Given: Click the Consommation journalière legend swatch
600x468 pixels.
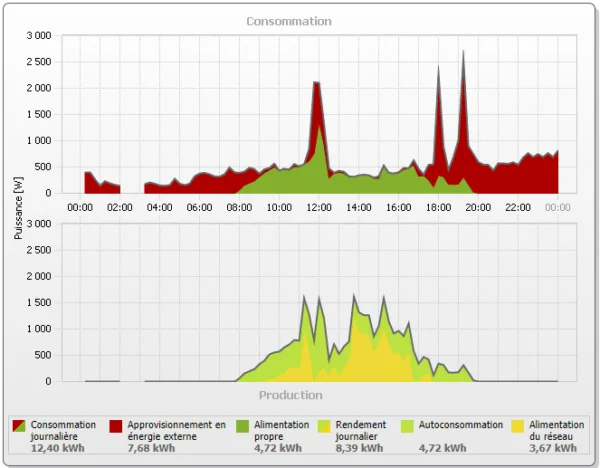Looking at the screenshot, I should [19, 425].
